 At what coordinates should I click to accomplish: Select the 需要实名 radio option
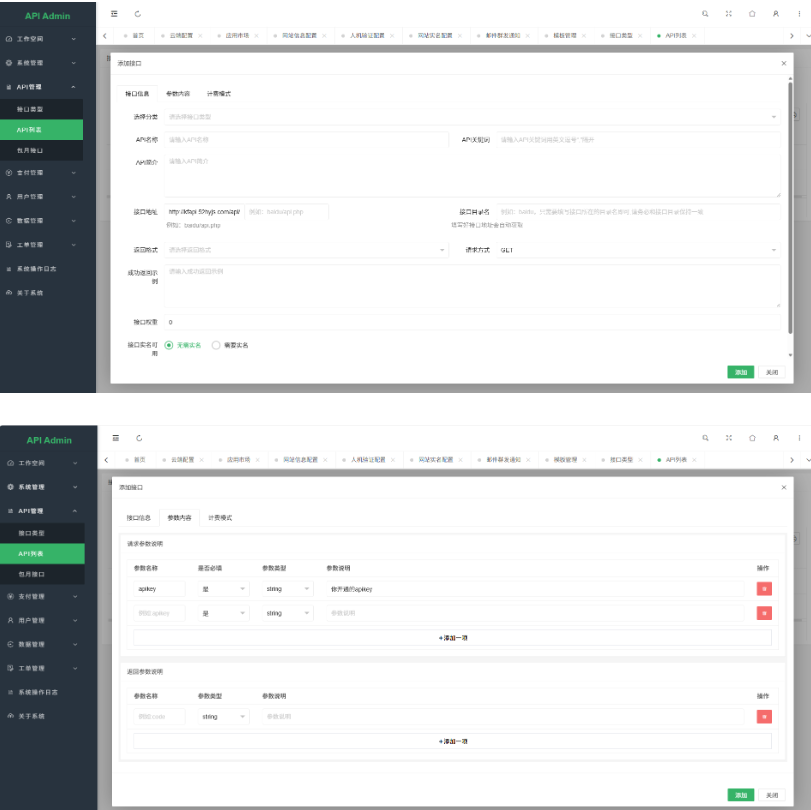(x=216, y=345)
